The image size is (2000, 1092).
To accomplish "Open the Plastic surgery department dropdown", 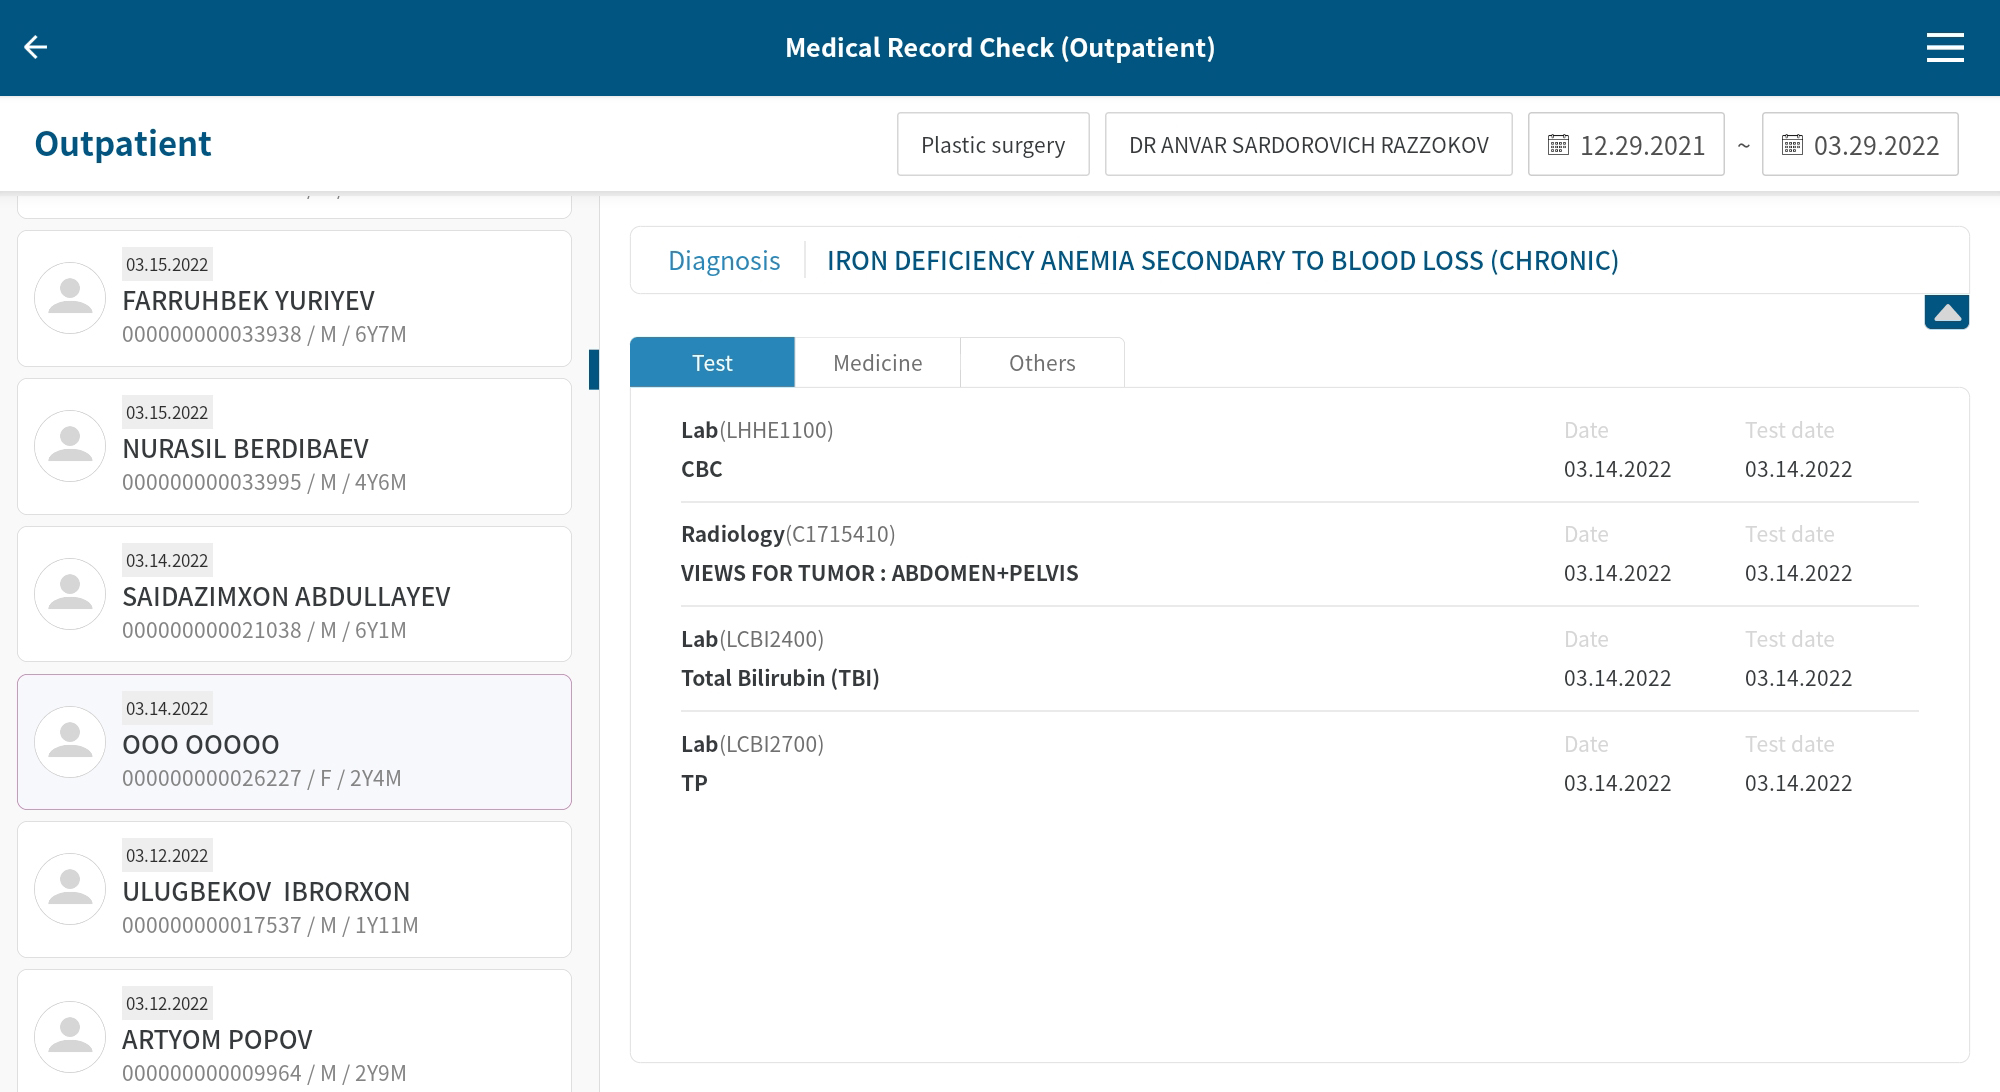I will (992, 145).
